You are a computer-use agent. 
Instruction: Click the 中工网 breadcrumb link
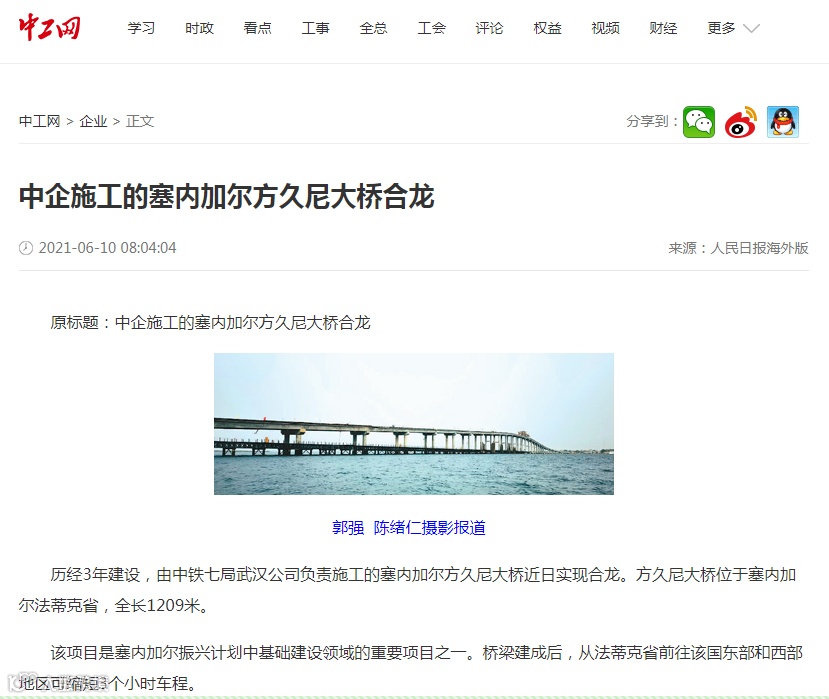pos(40,121)
